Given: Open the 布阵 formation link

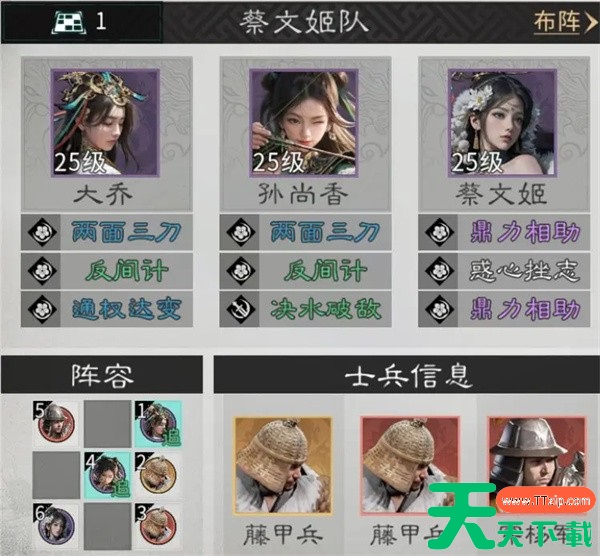Looking at the screenshot, I should click(x=557, y=22).
